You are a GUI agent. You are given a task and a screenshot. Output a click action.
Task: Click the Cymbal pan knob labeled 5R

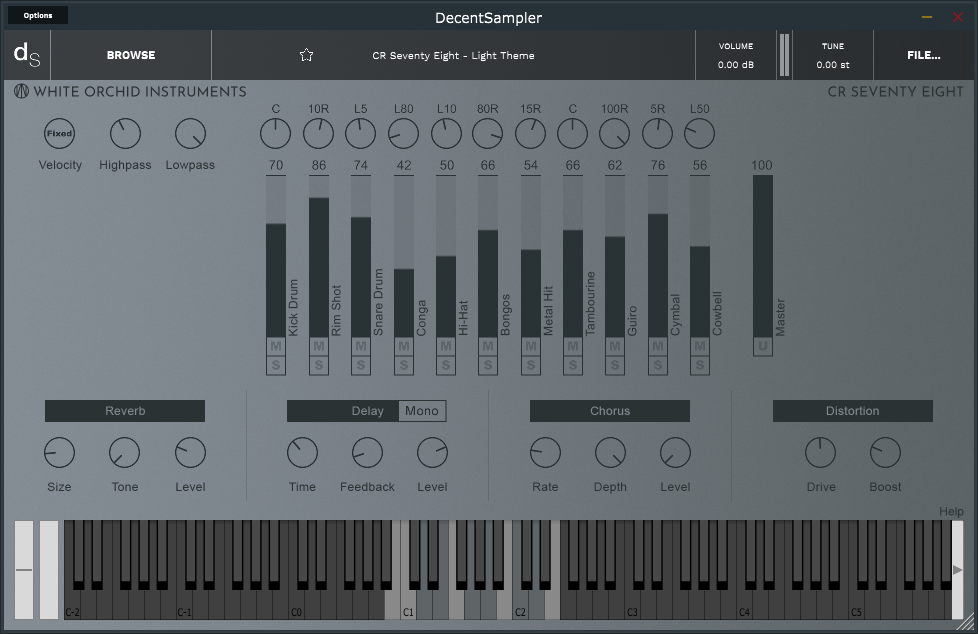tap(657, 134)
